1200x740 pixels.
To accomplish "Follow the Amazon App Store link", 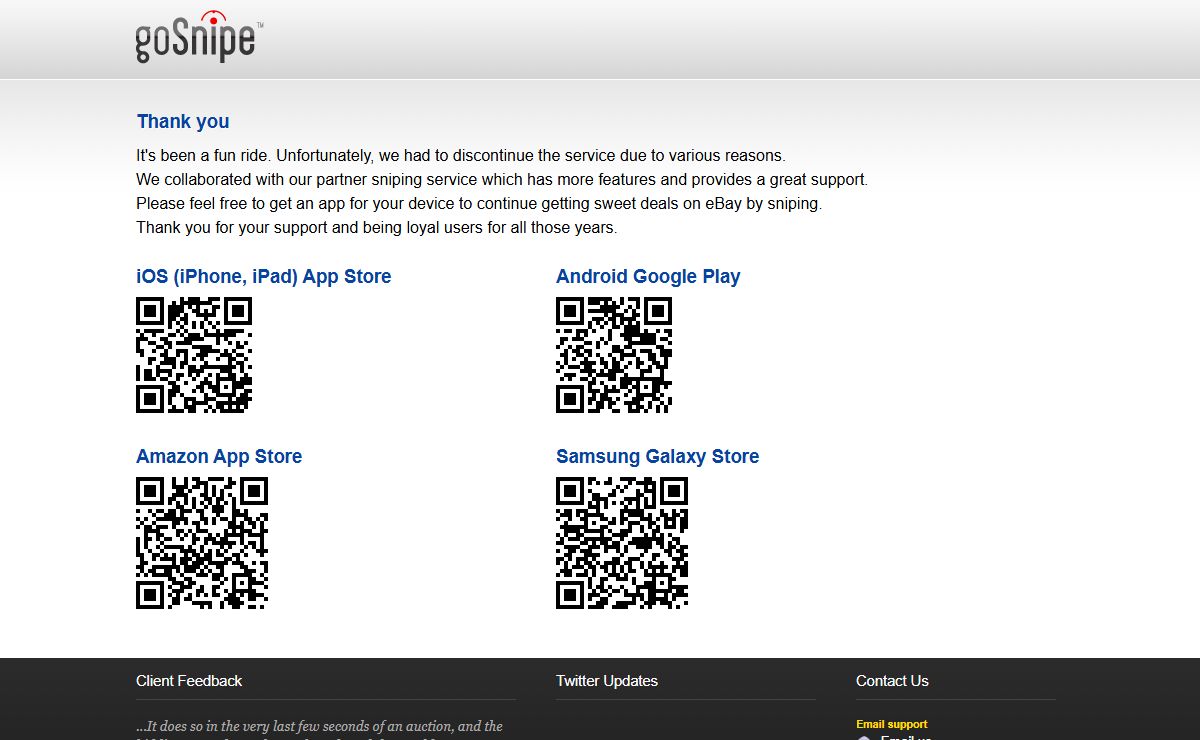I will (219, 457).
